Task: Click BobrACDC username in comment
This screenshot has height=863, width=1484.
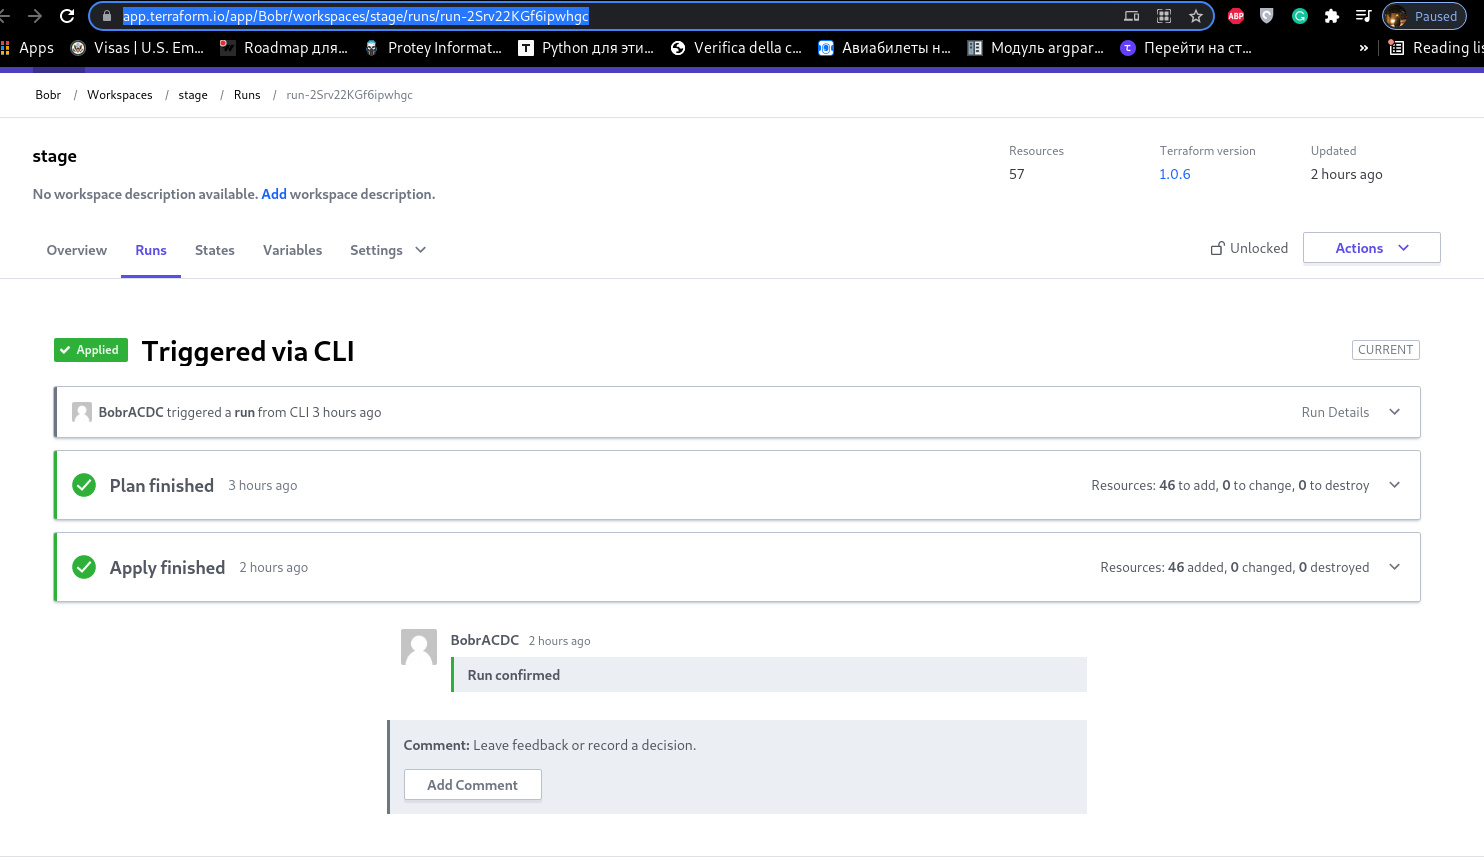Action: pyautogui.click(x=485, y=640)
